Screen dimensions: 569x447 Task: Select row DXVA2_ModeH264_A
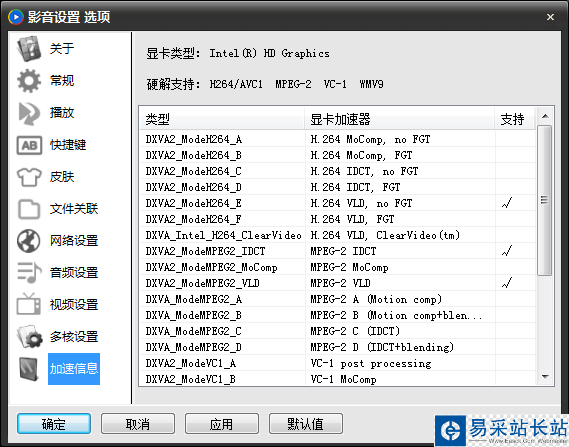337,139
